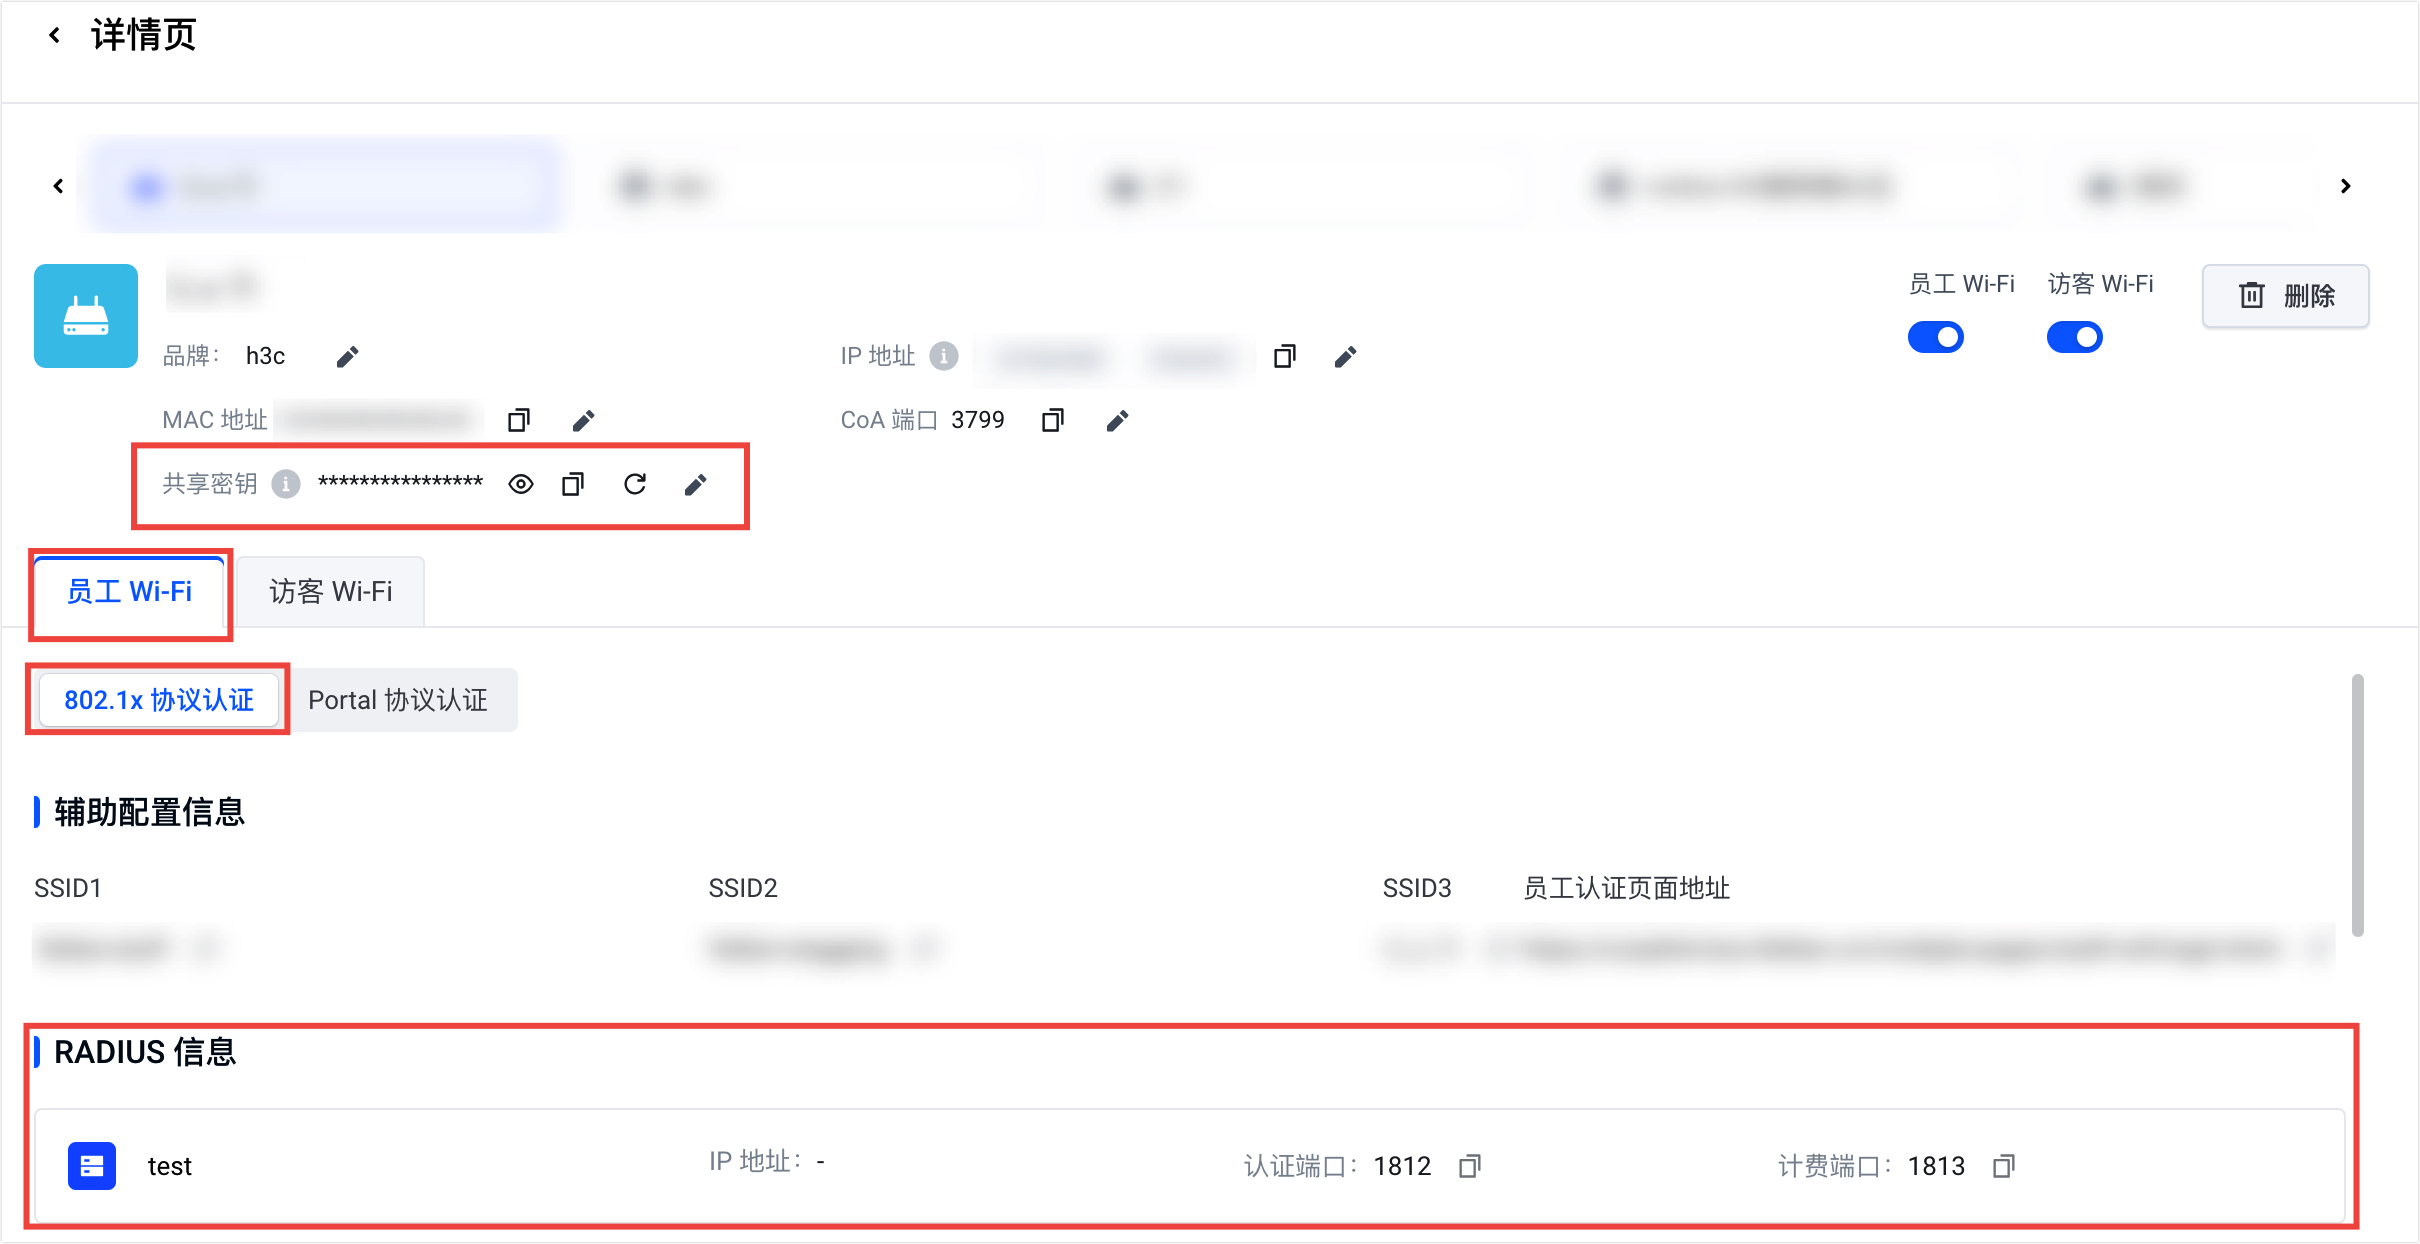Image resolution: width=2420 pixels, height=1244 pixels.
Task: Copy the 计费端口 1813 value
Action: (2003, 1166)
